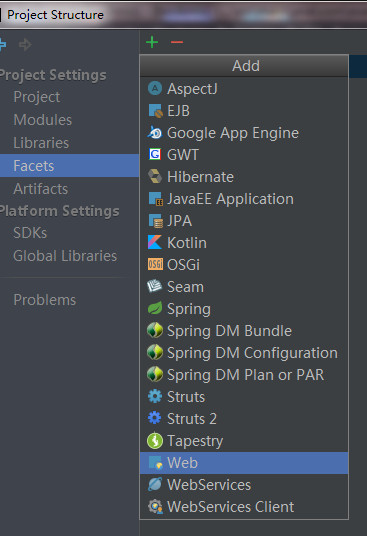Choose WebServices from the Add list
367x536 pixels.
[244, 485]
